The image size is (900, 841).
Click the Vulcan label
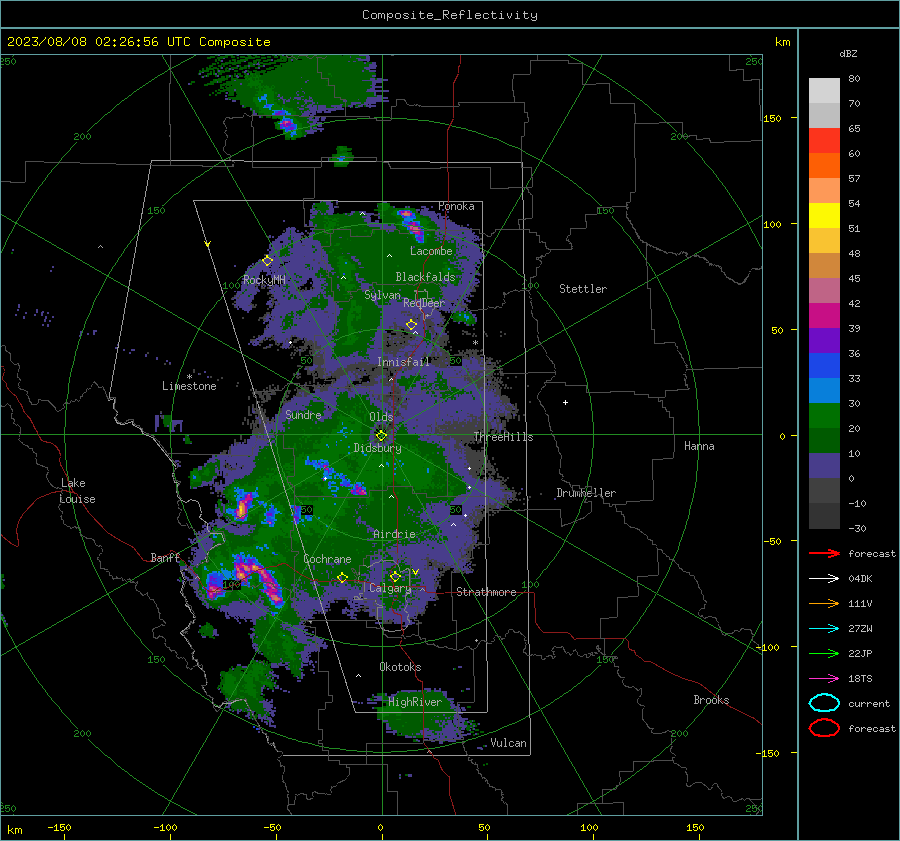[x=508, y=743]
